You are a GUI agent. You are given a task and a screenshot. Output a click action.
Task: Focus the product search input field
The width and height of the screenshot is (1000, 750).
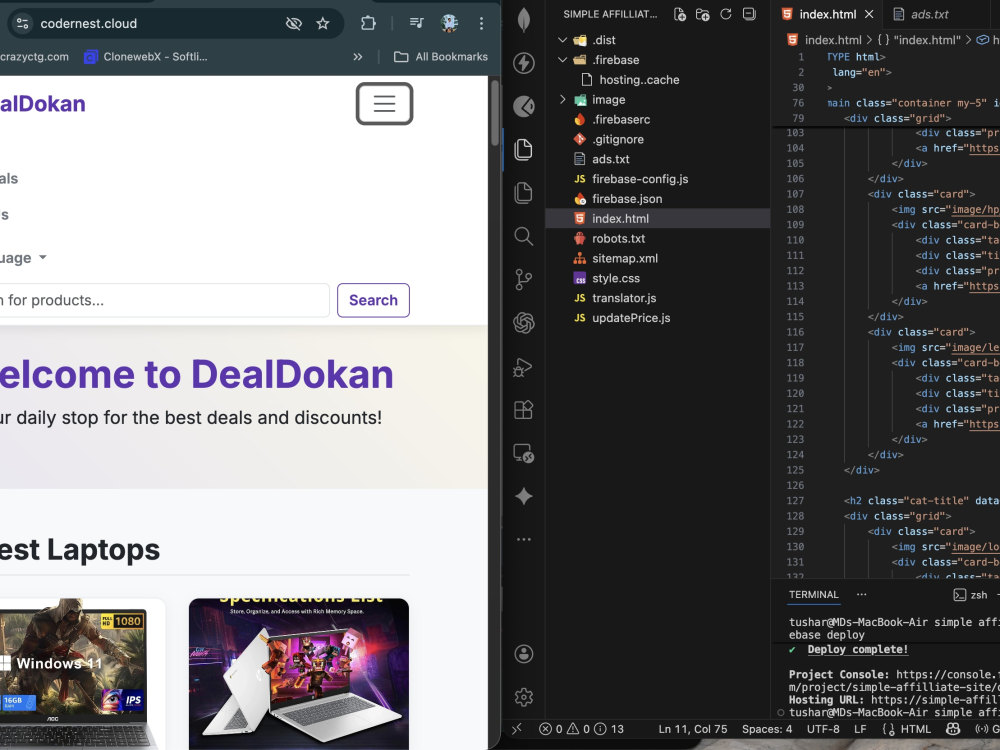click(165, 300)
